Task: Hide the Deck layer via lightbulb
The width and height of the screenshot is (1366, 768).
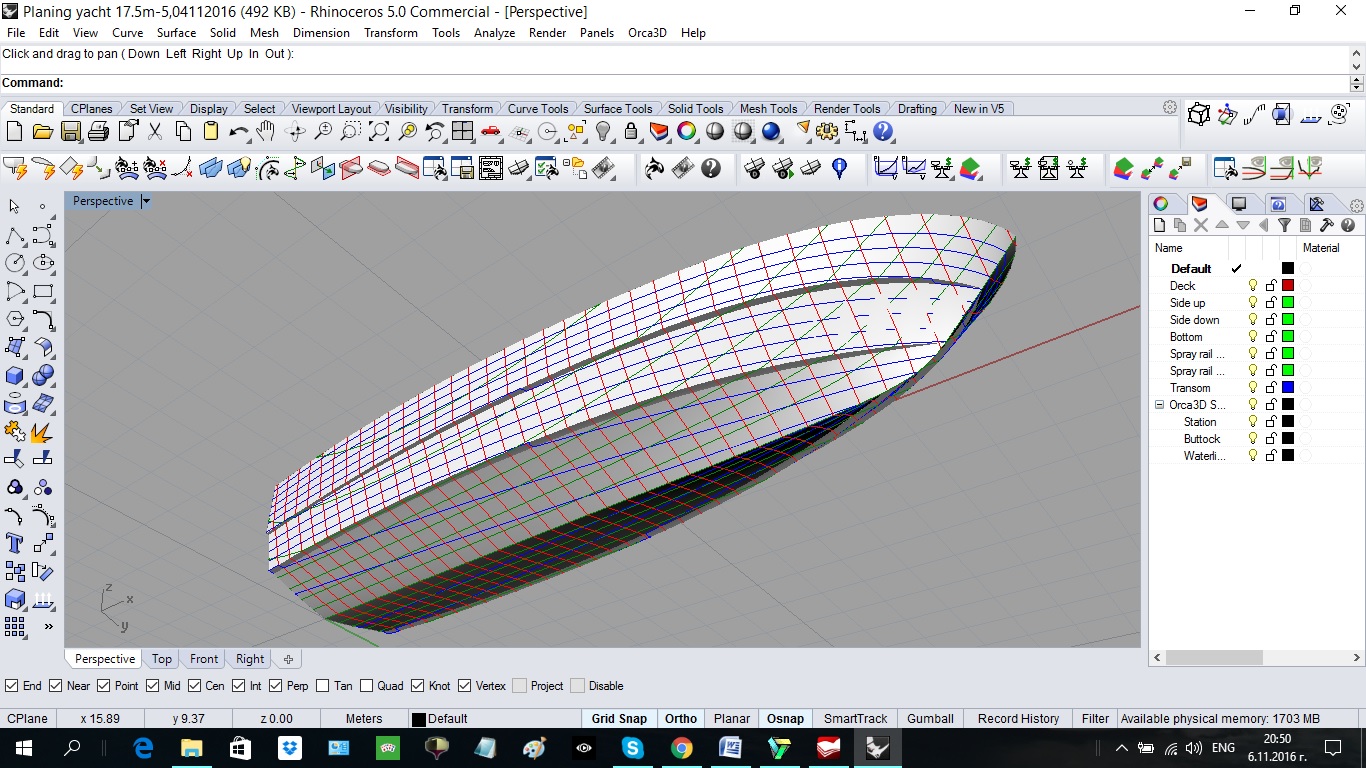Action: (1253, 286)
